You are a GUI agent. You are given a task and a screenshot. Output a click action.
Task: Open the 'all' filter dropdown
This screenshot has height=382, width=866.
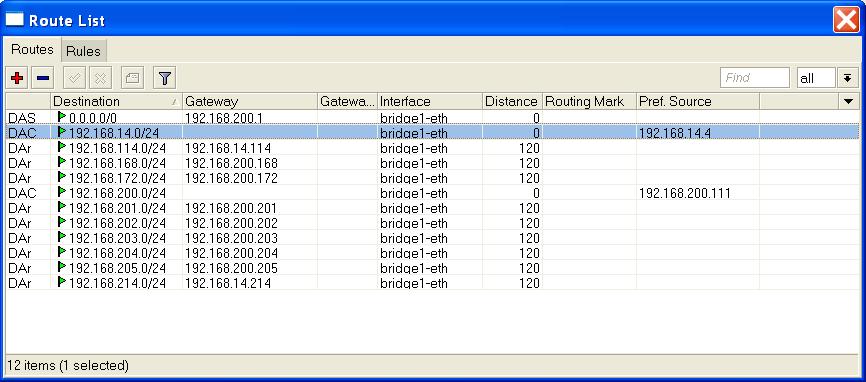point(816,78)
